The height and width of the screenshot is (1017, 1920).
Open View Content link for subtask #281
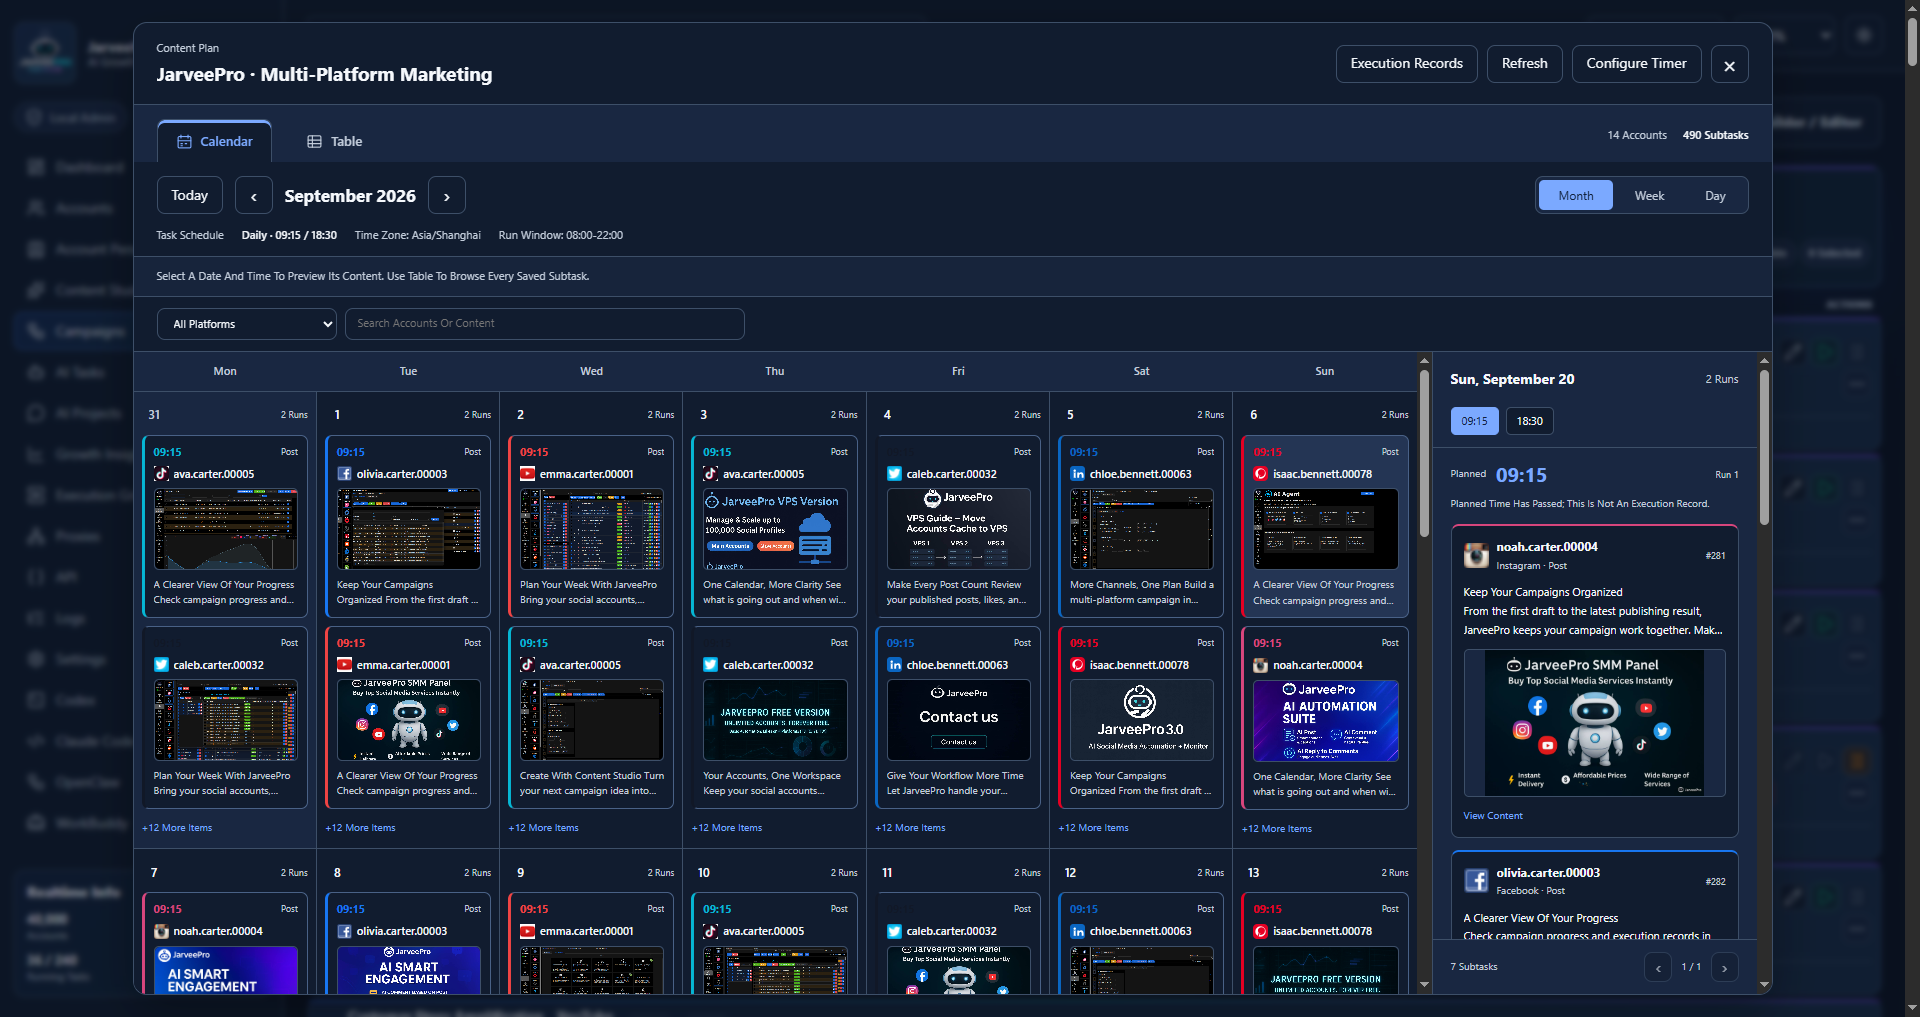click(1493, 816)
